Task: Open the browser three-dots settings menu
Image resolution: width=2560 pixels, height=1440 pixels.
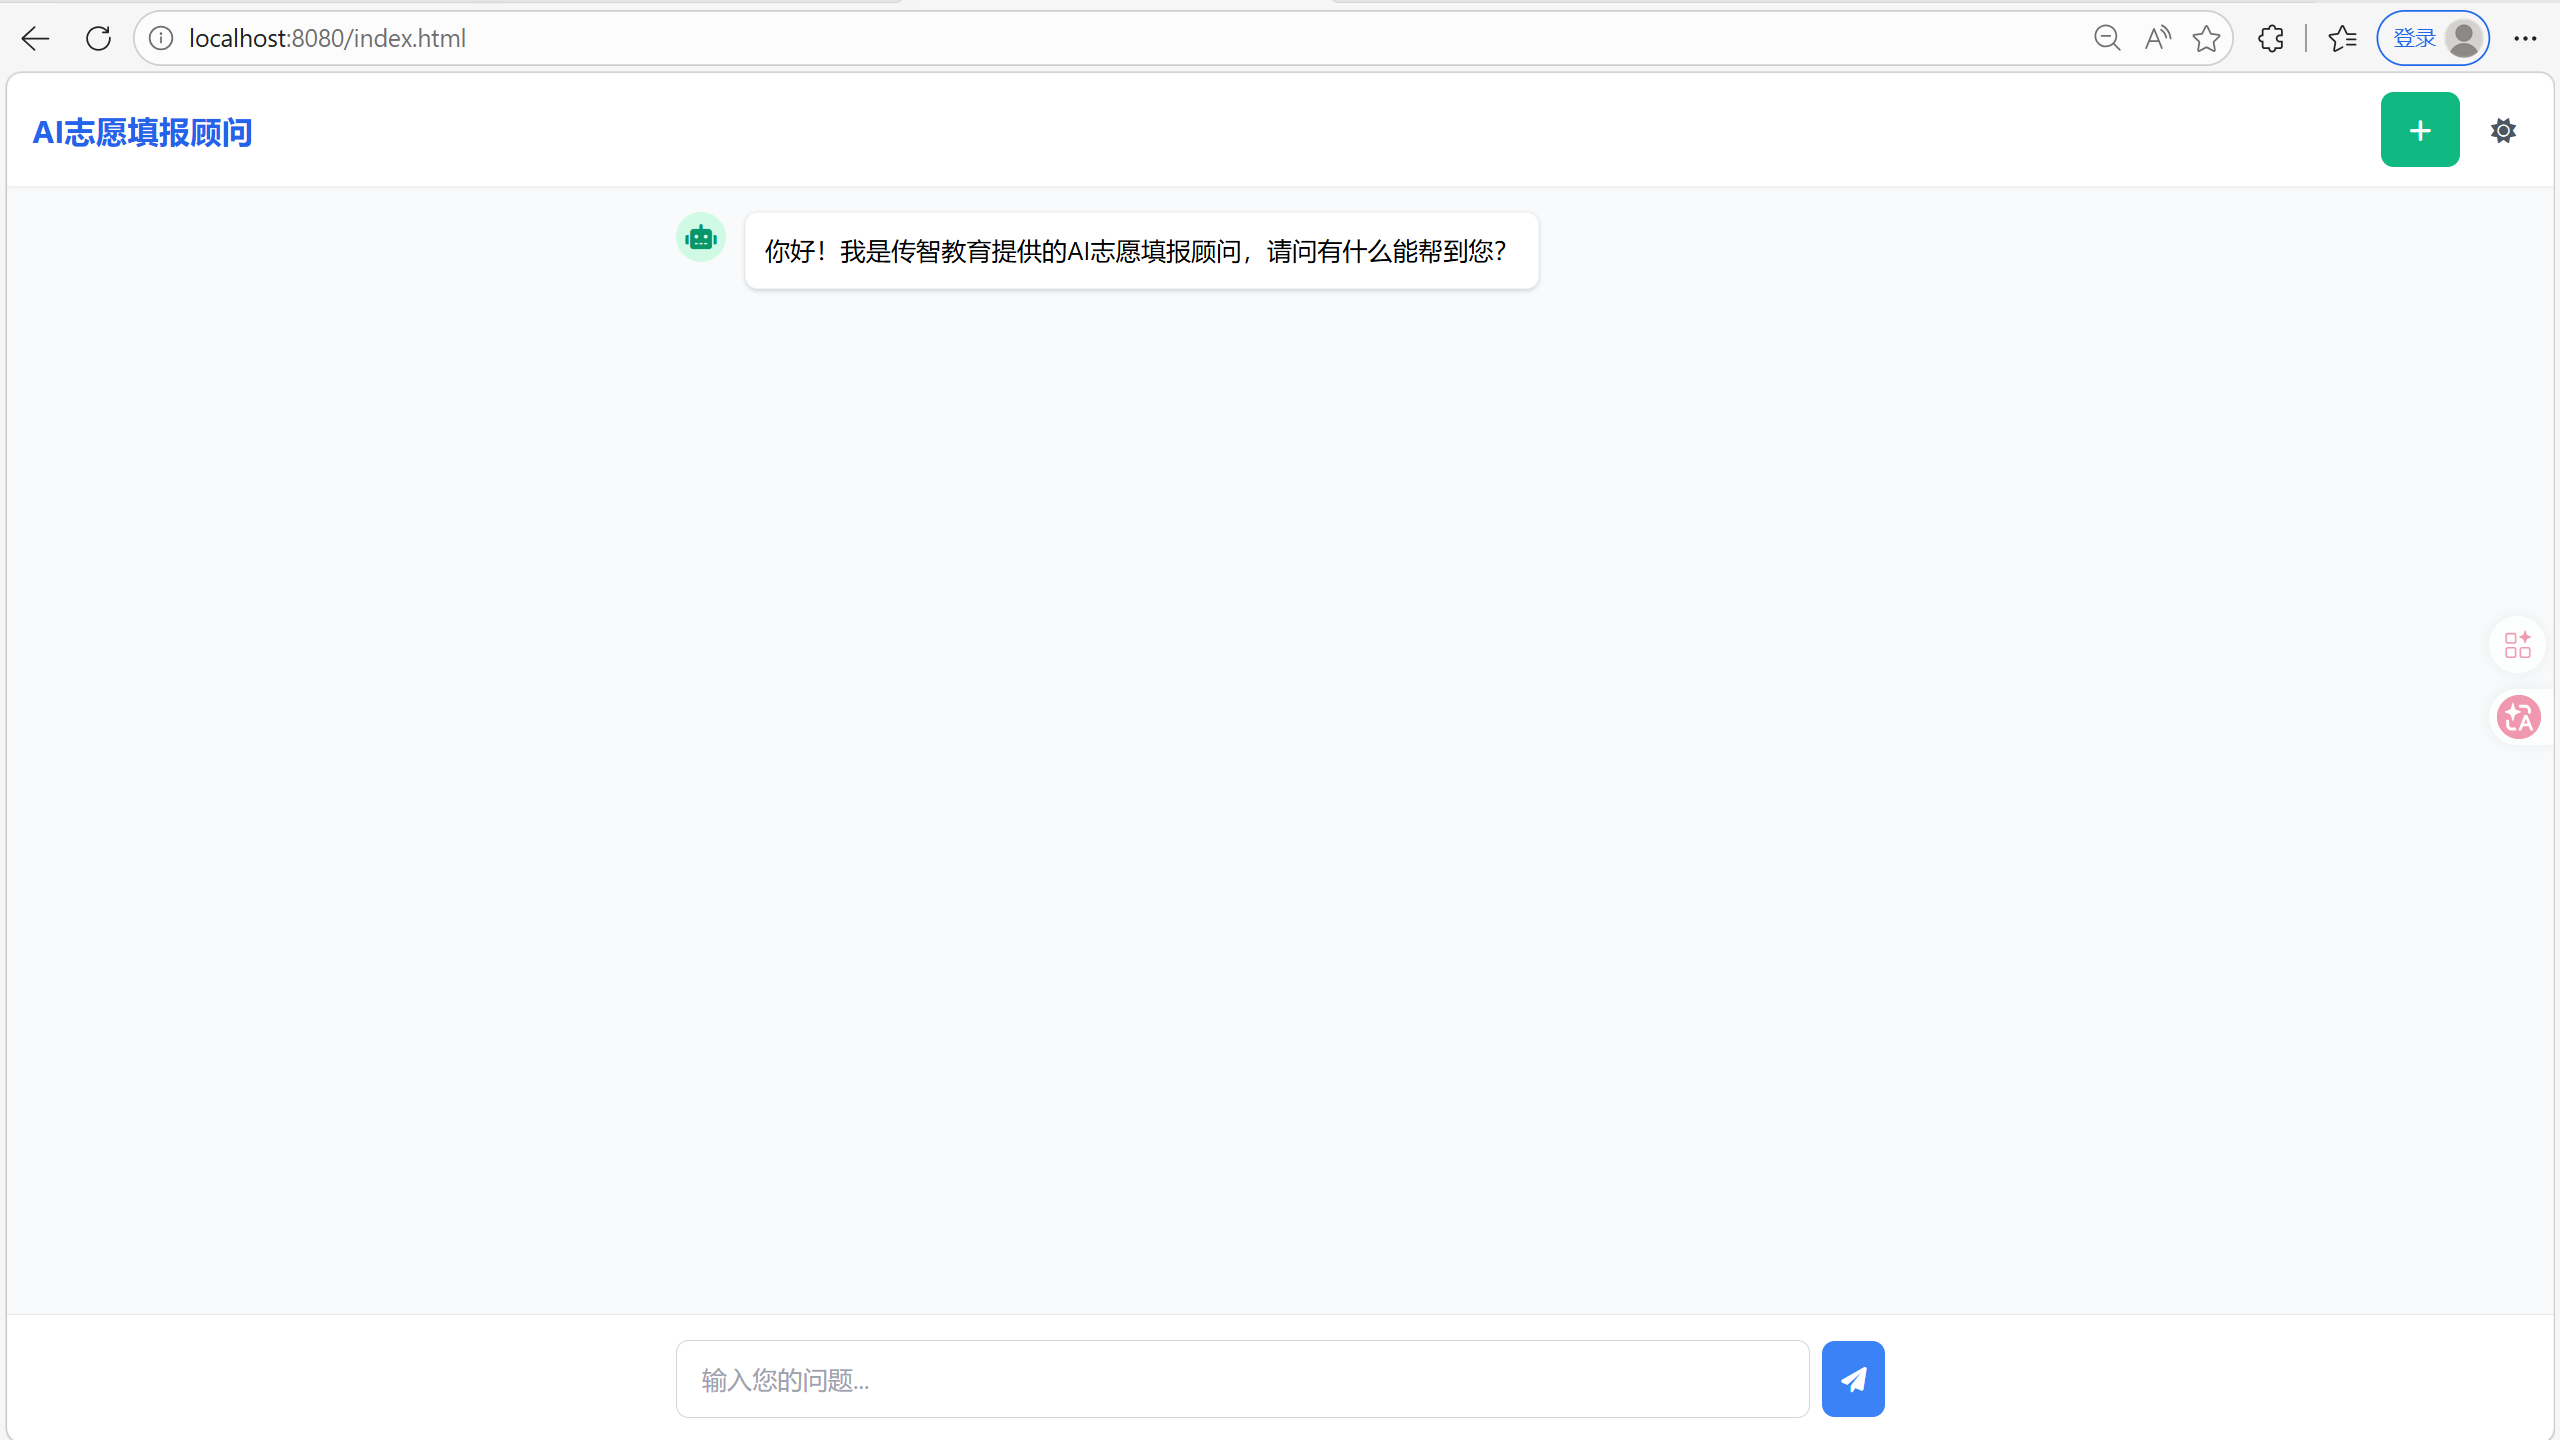Action: pos(2525,39)
